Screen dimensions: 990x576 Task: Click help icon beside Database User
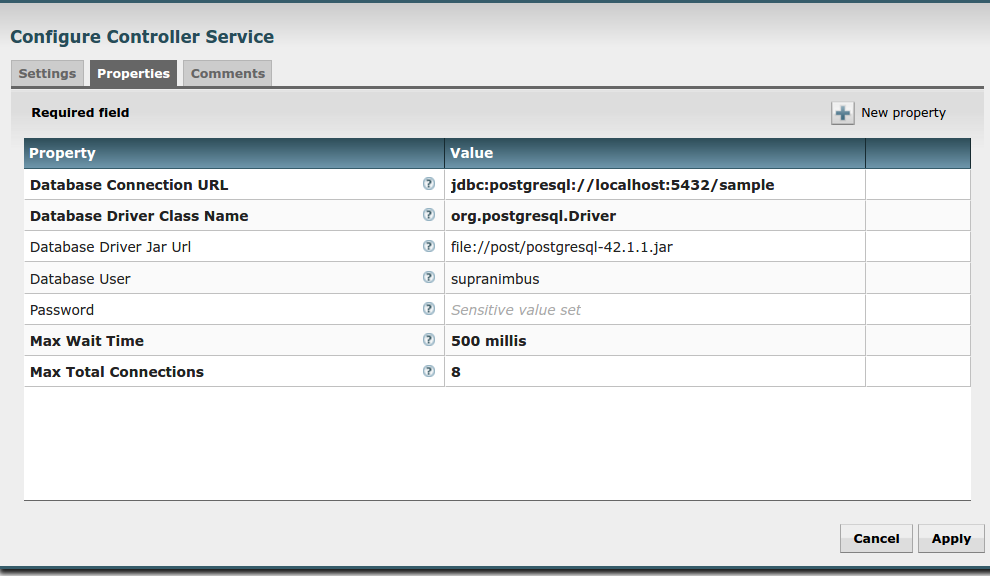click(x=429, y=278)
